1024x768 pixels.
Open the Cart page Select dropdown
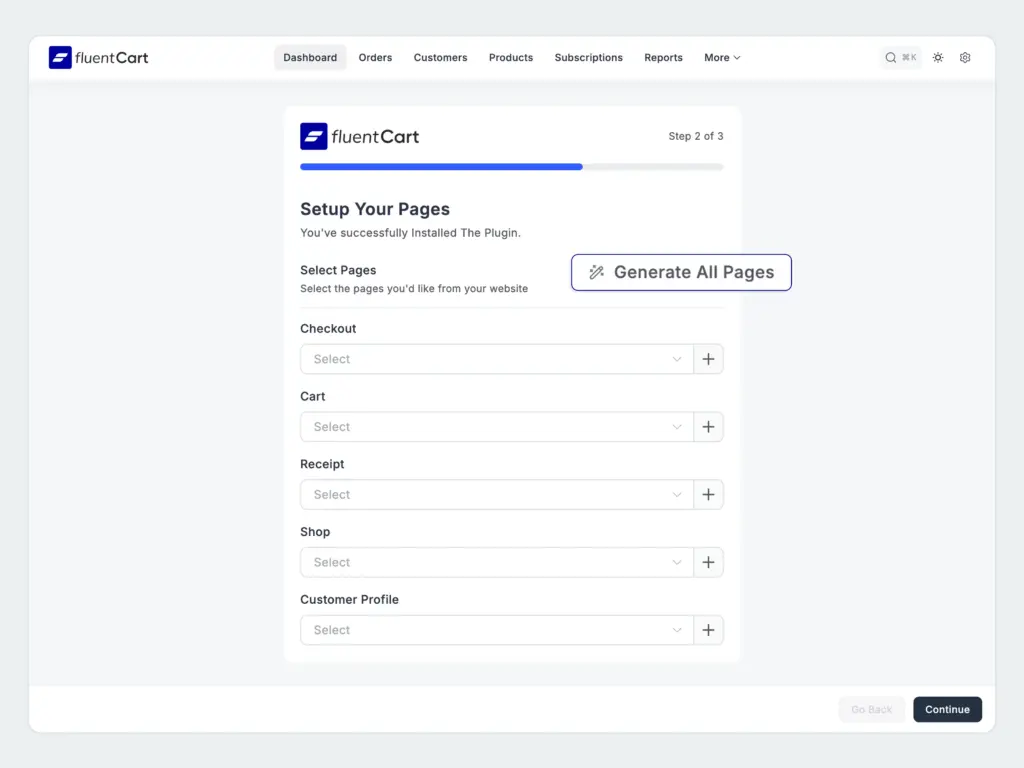pyautogui.click(x=496, y=426)
